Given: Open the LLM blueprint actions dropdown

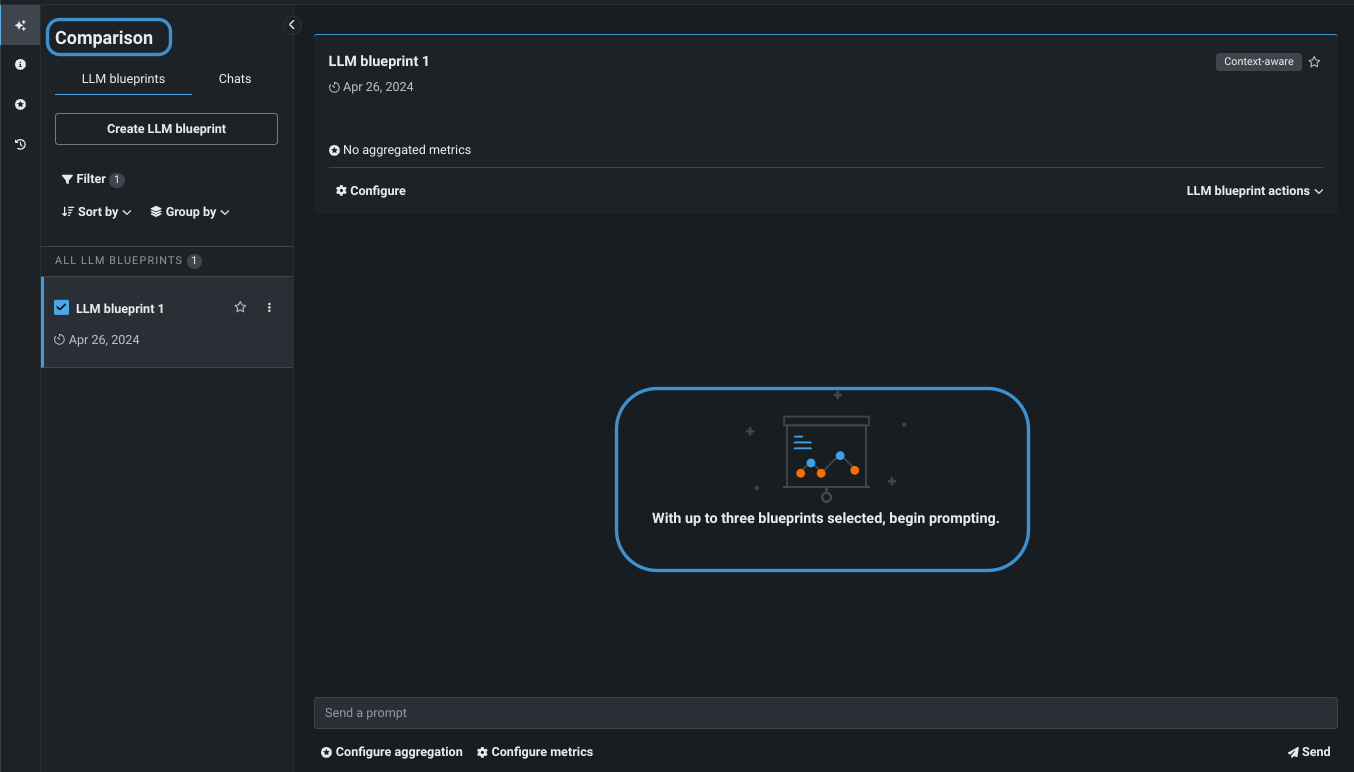Looking at the screenshot, I should pos(1254,191).
